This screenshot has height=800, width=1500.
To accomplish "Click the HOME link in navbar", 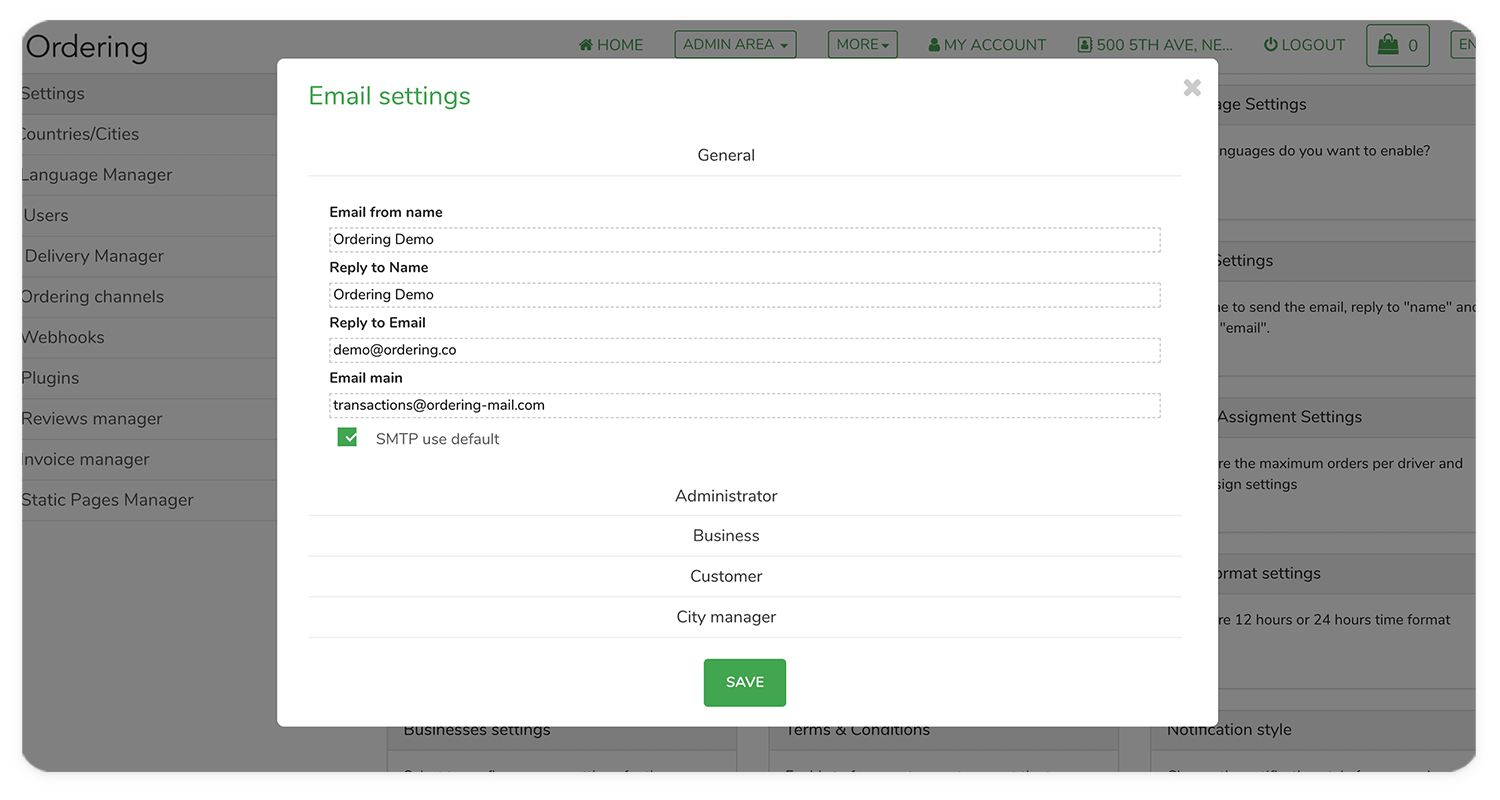I will (x=611, y=45).
